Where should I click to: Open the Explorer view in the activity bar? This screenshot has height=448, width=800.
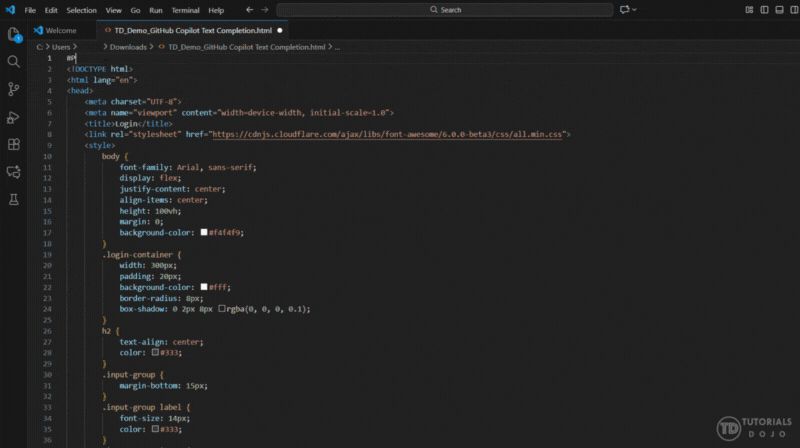[x=14, y=34]
